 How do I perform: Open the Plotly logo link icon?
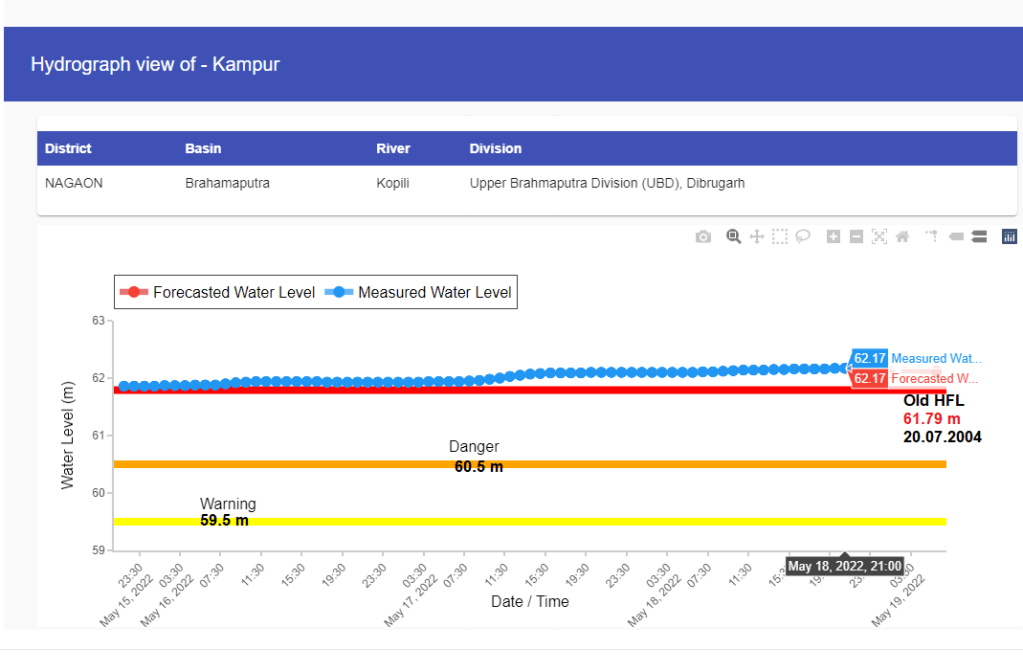pyautogui.click(x=1009, y=237)
